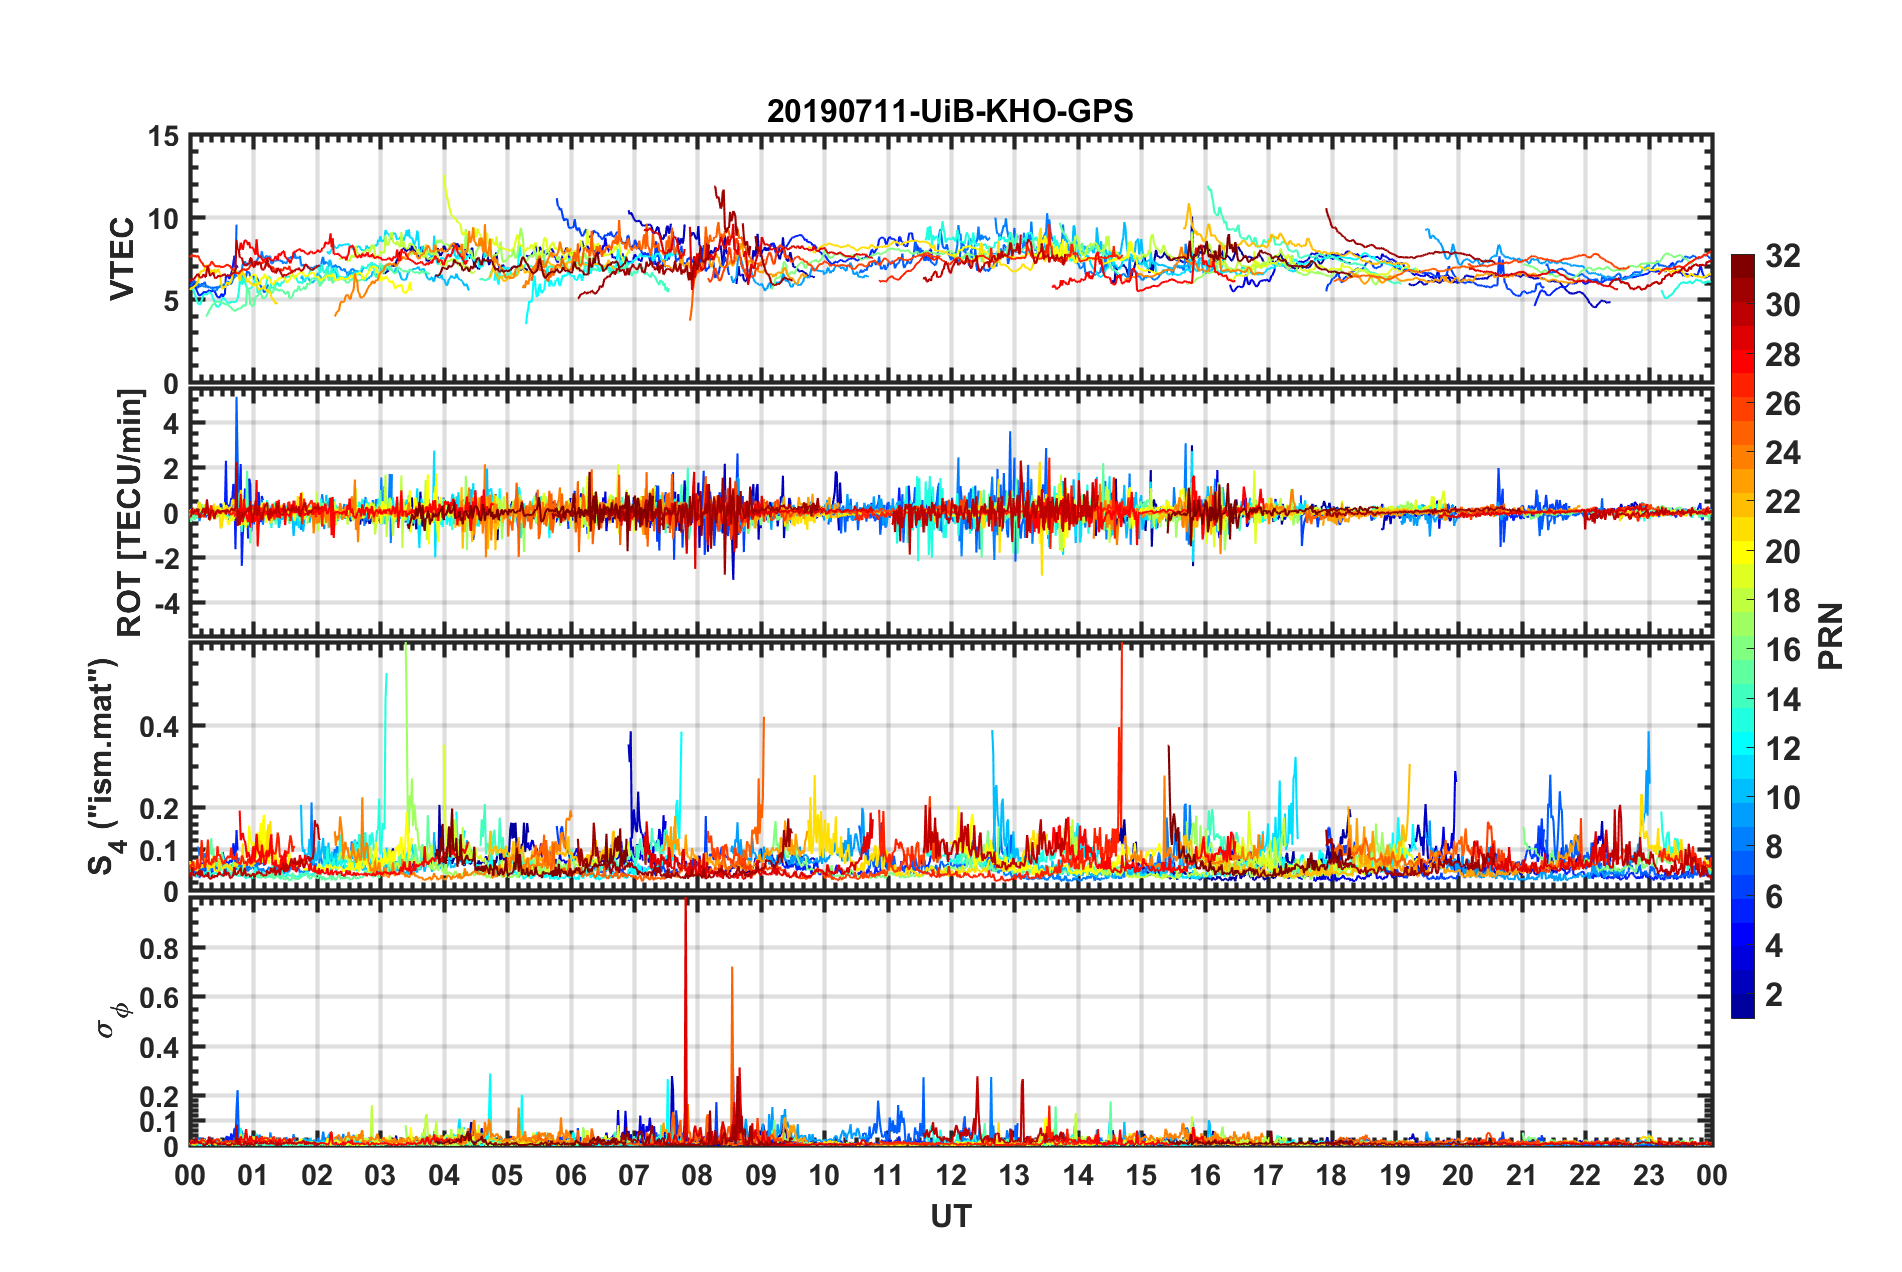Click x-axis tick label 02
Viewport: 1902px width, 1272px height.
[317, 1175]
